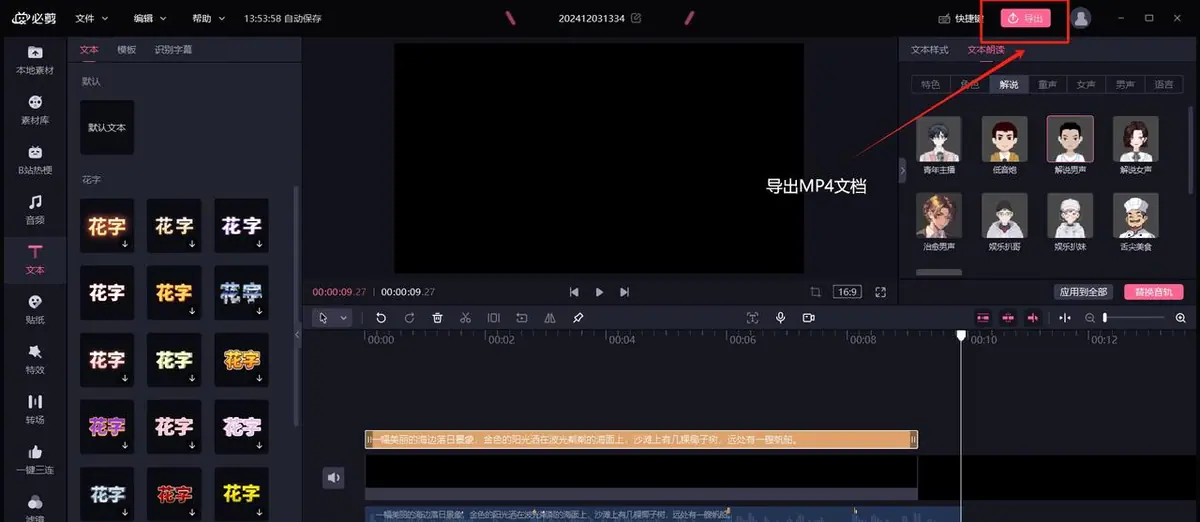The width and height of the screenshot is (1200, 522).
Task: Open the 编辑 menu
Action: tap(151, 18)
